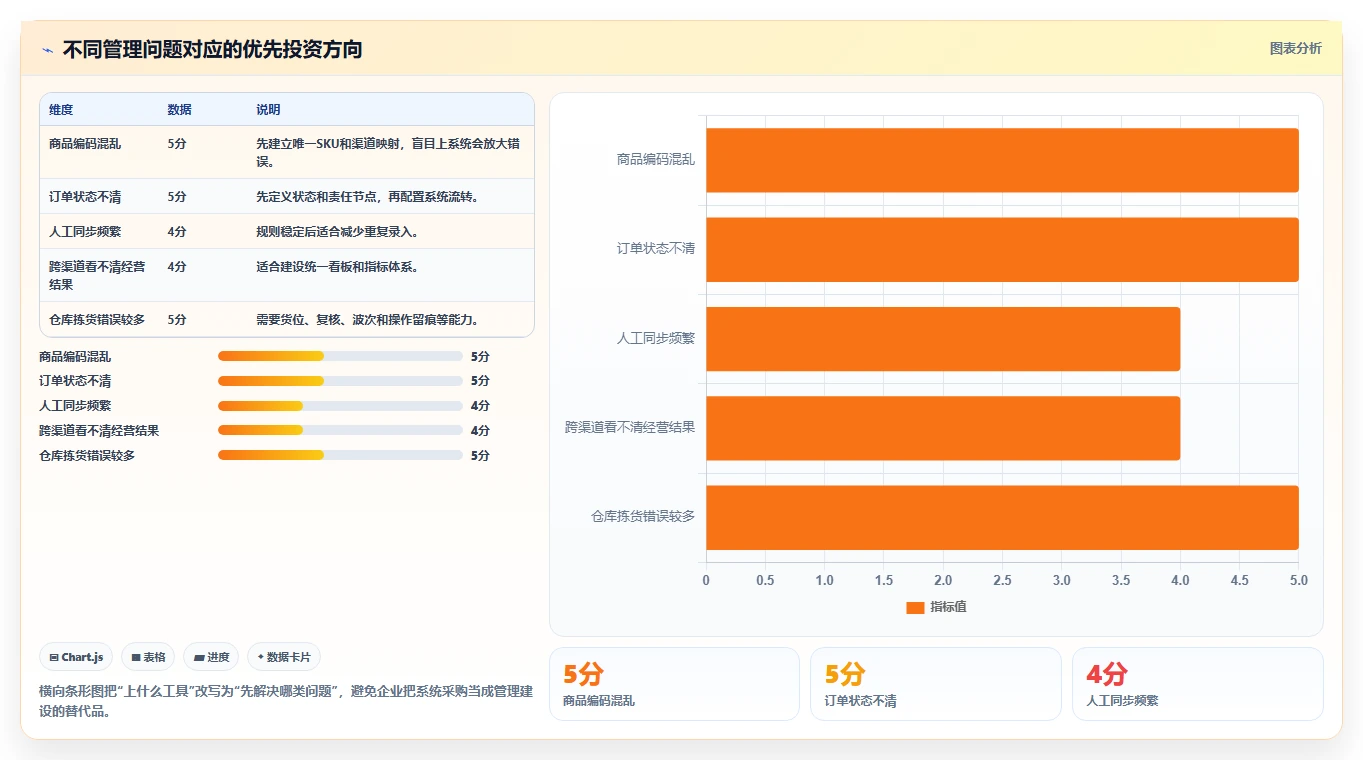Click the 5.0 tick on the chart x-axis
The image size is (1363, 760).
click(x=1298, y=580)
